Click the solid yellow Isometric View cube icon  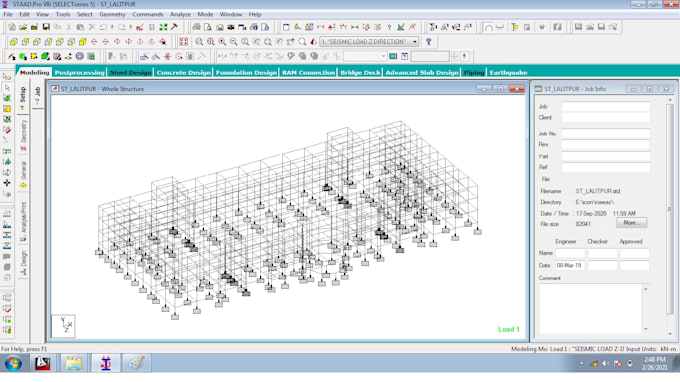[82, 42]
